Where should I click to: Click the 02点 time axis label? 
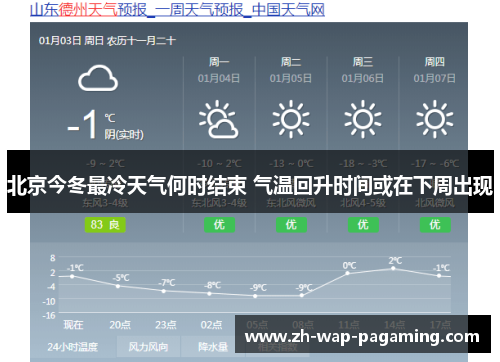click(x=211, y=325)
